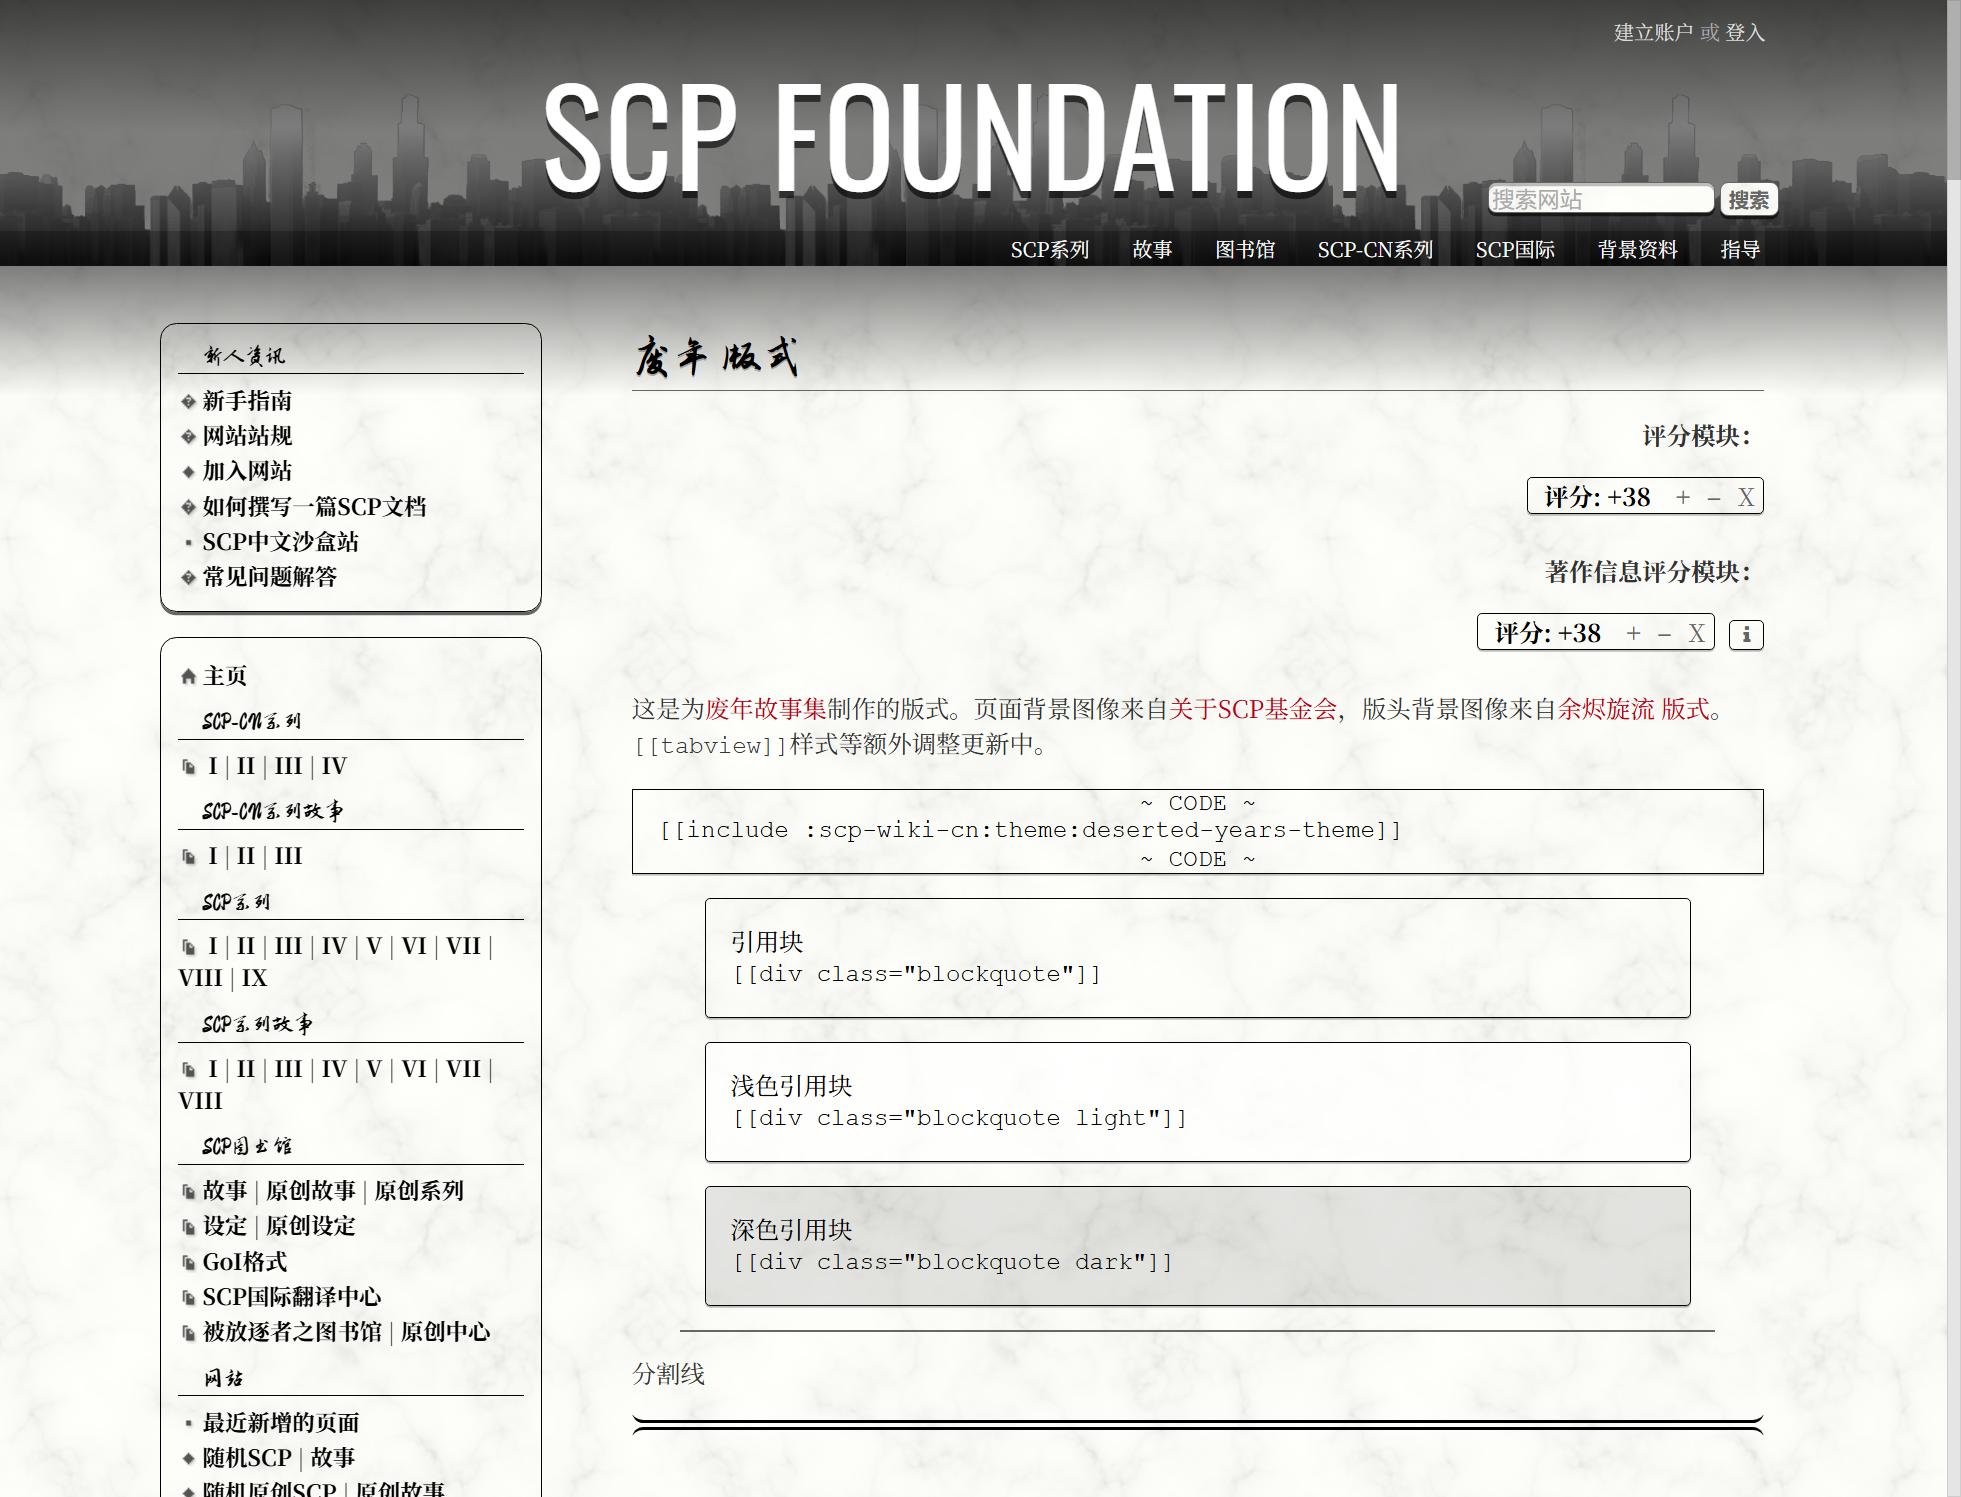Upvote with plus in top rating module
The height and width of the screenshot is (1497, 1961).
point(1683,497)
